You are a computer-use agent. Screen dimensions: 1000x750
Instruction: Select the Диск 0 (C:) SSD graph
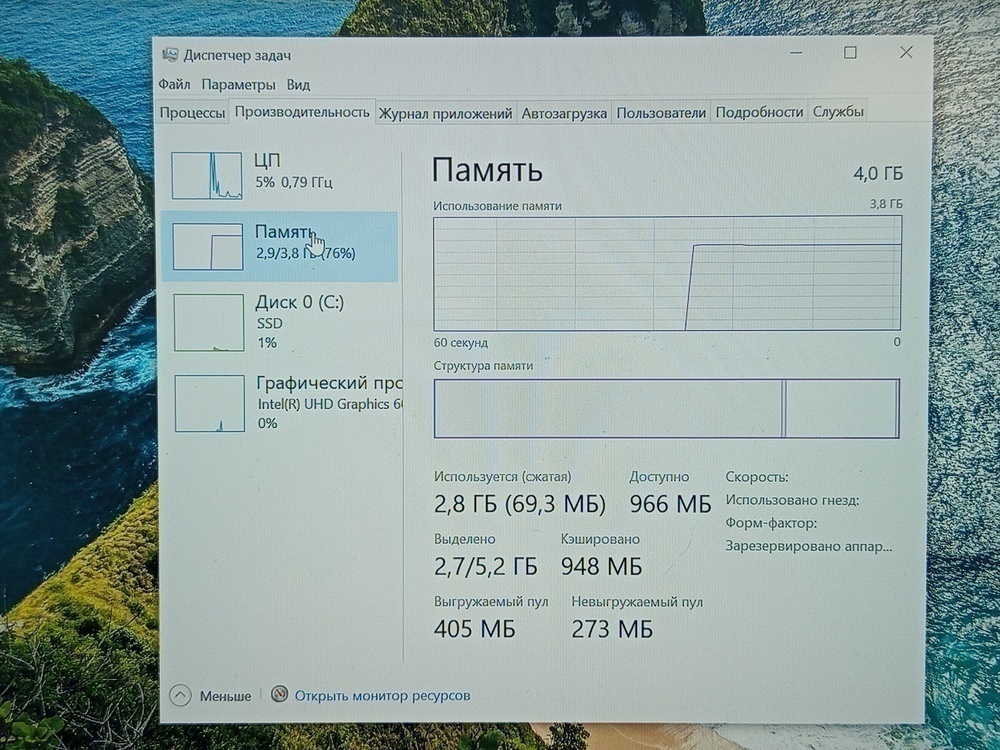[x=207, y=320]
